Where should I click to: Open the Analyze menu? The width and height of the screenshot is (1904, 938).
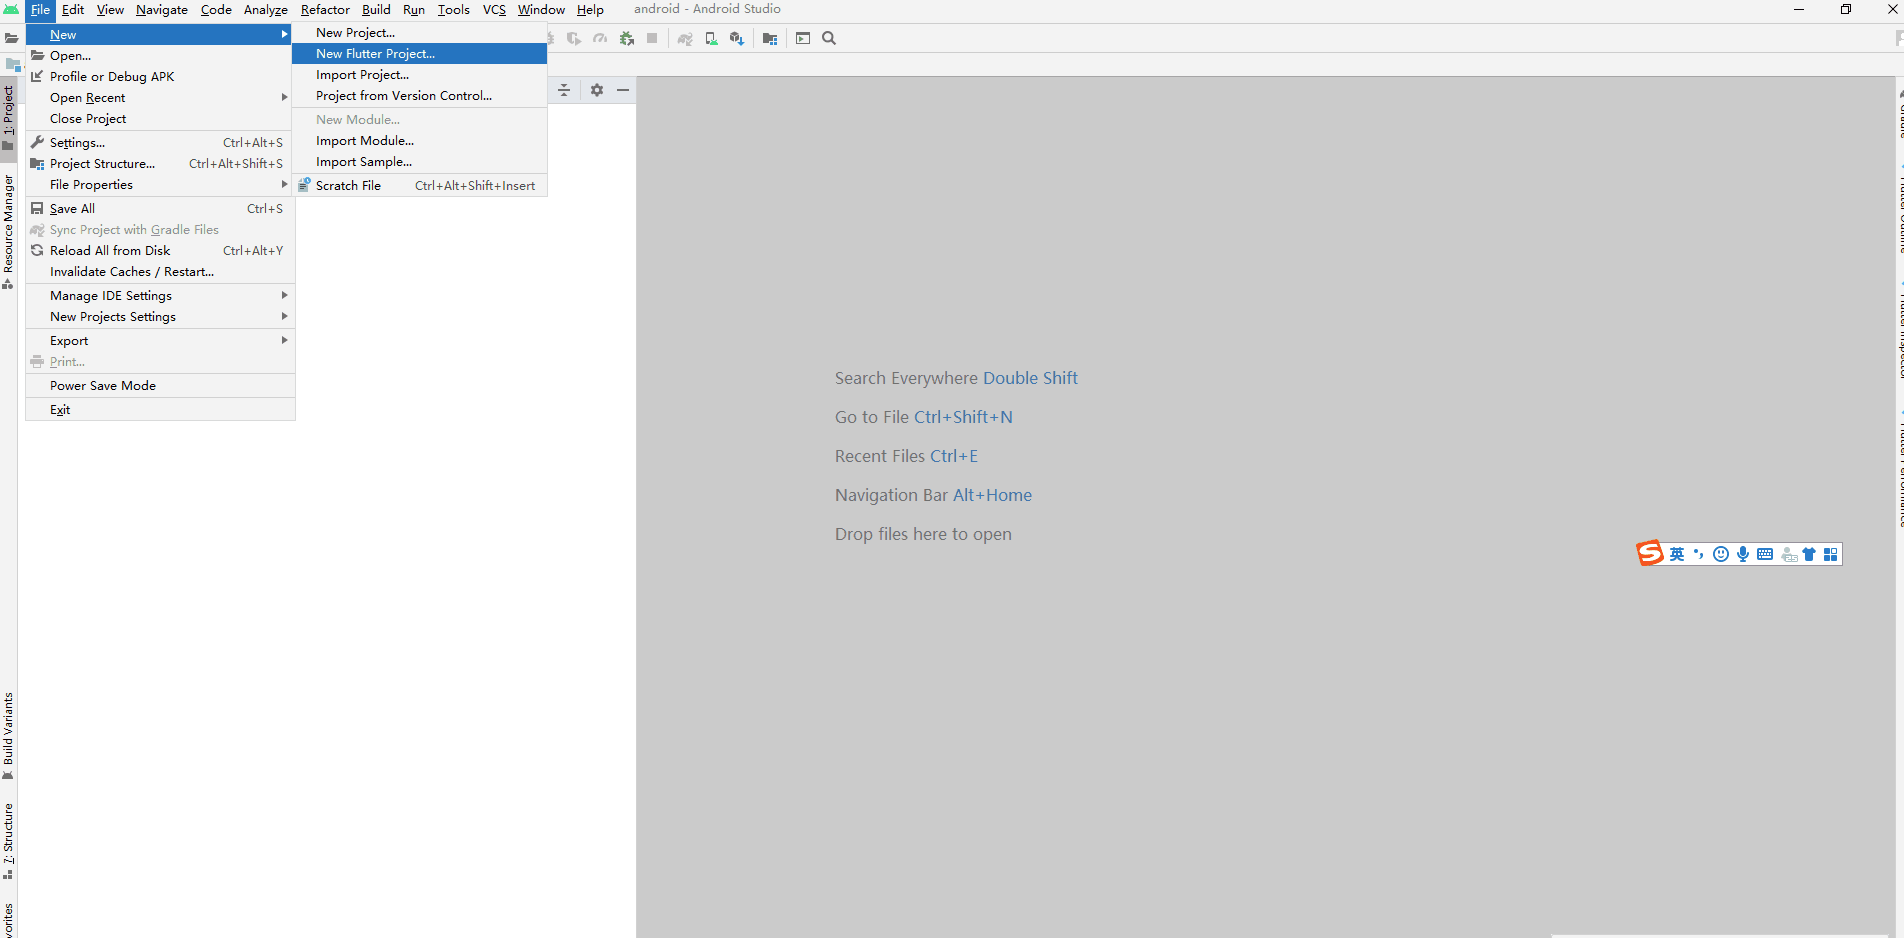[x=266, y=10]
